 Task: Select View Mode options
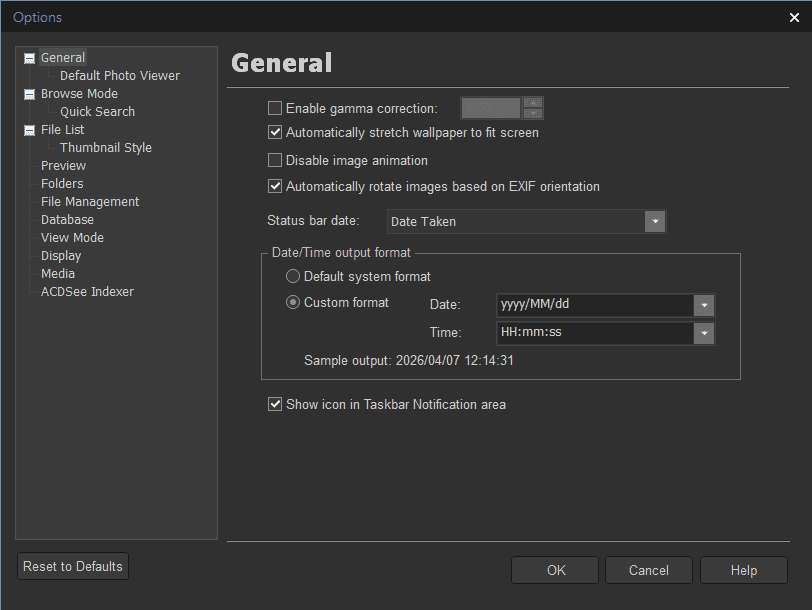point(72,238)
